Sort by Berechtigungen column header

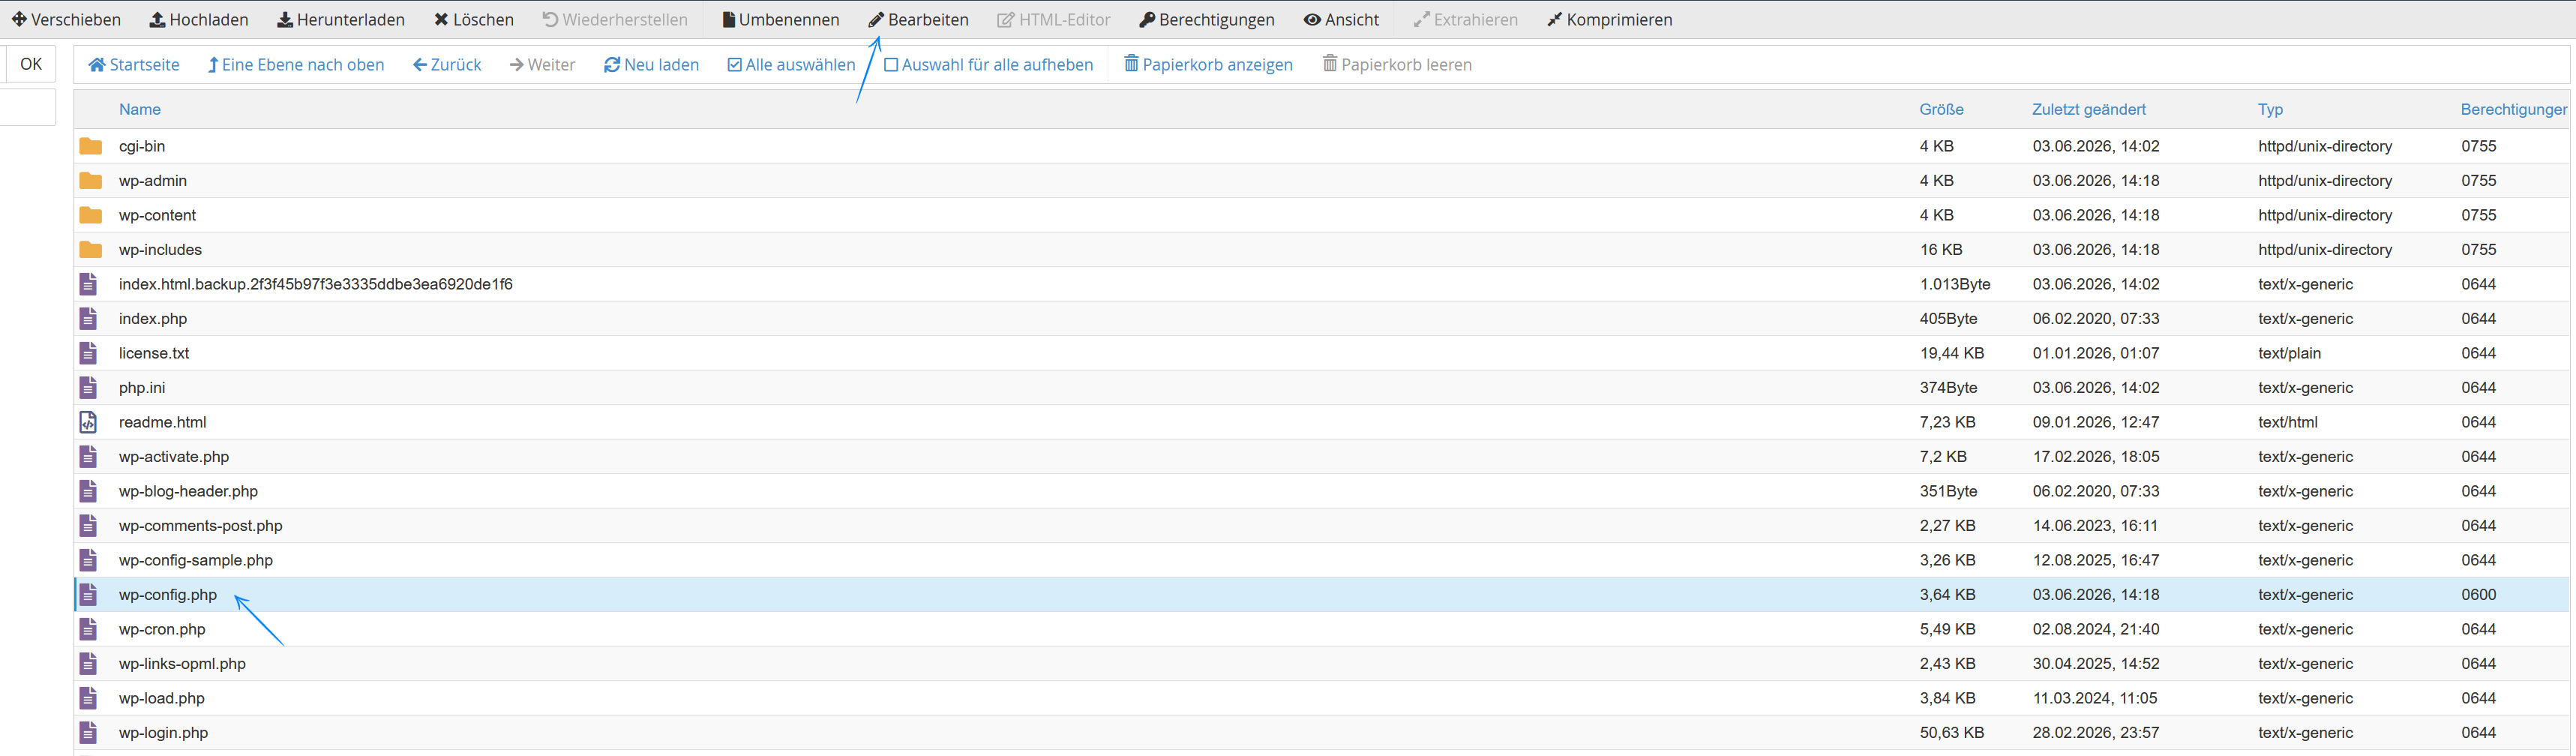[x=2514, y=110]
